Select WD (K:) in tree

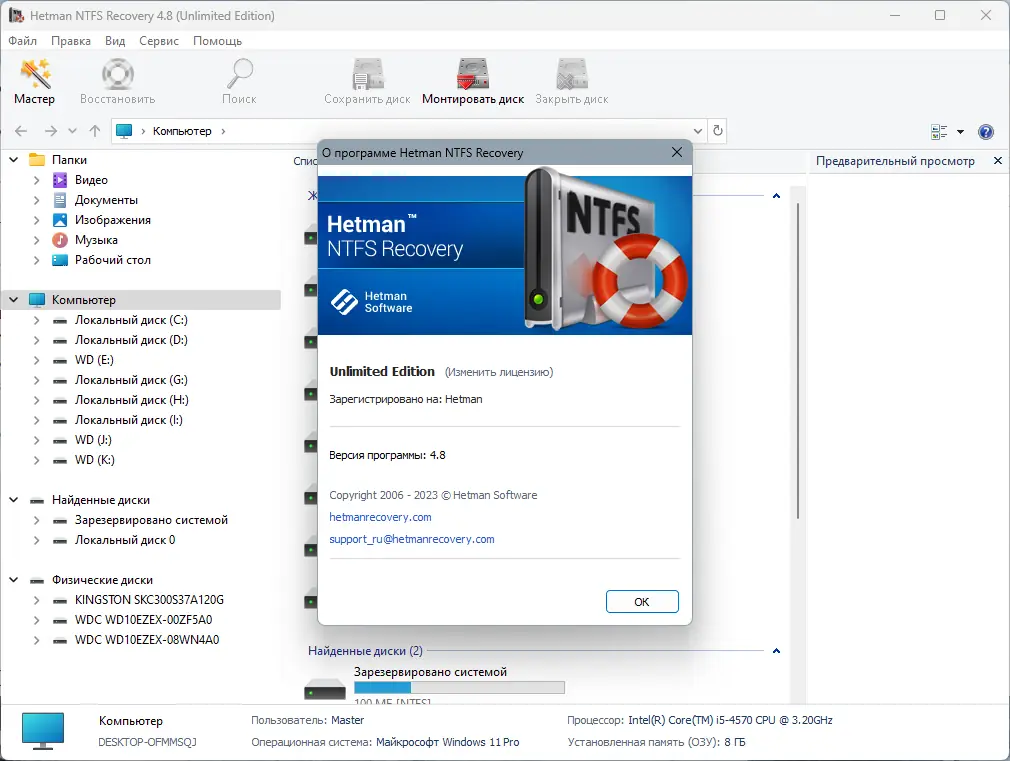coord(95,460)
